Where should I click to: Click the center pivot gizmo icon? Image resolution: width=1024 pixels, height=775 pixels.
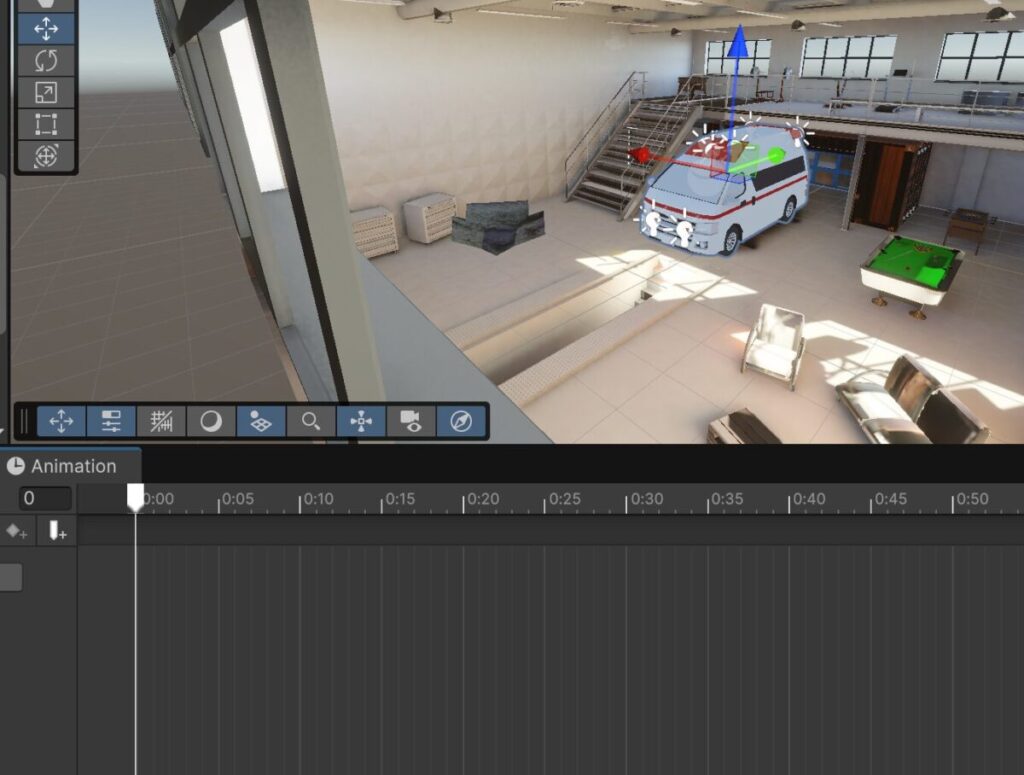tap(361, 421)
